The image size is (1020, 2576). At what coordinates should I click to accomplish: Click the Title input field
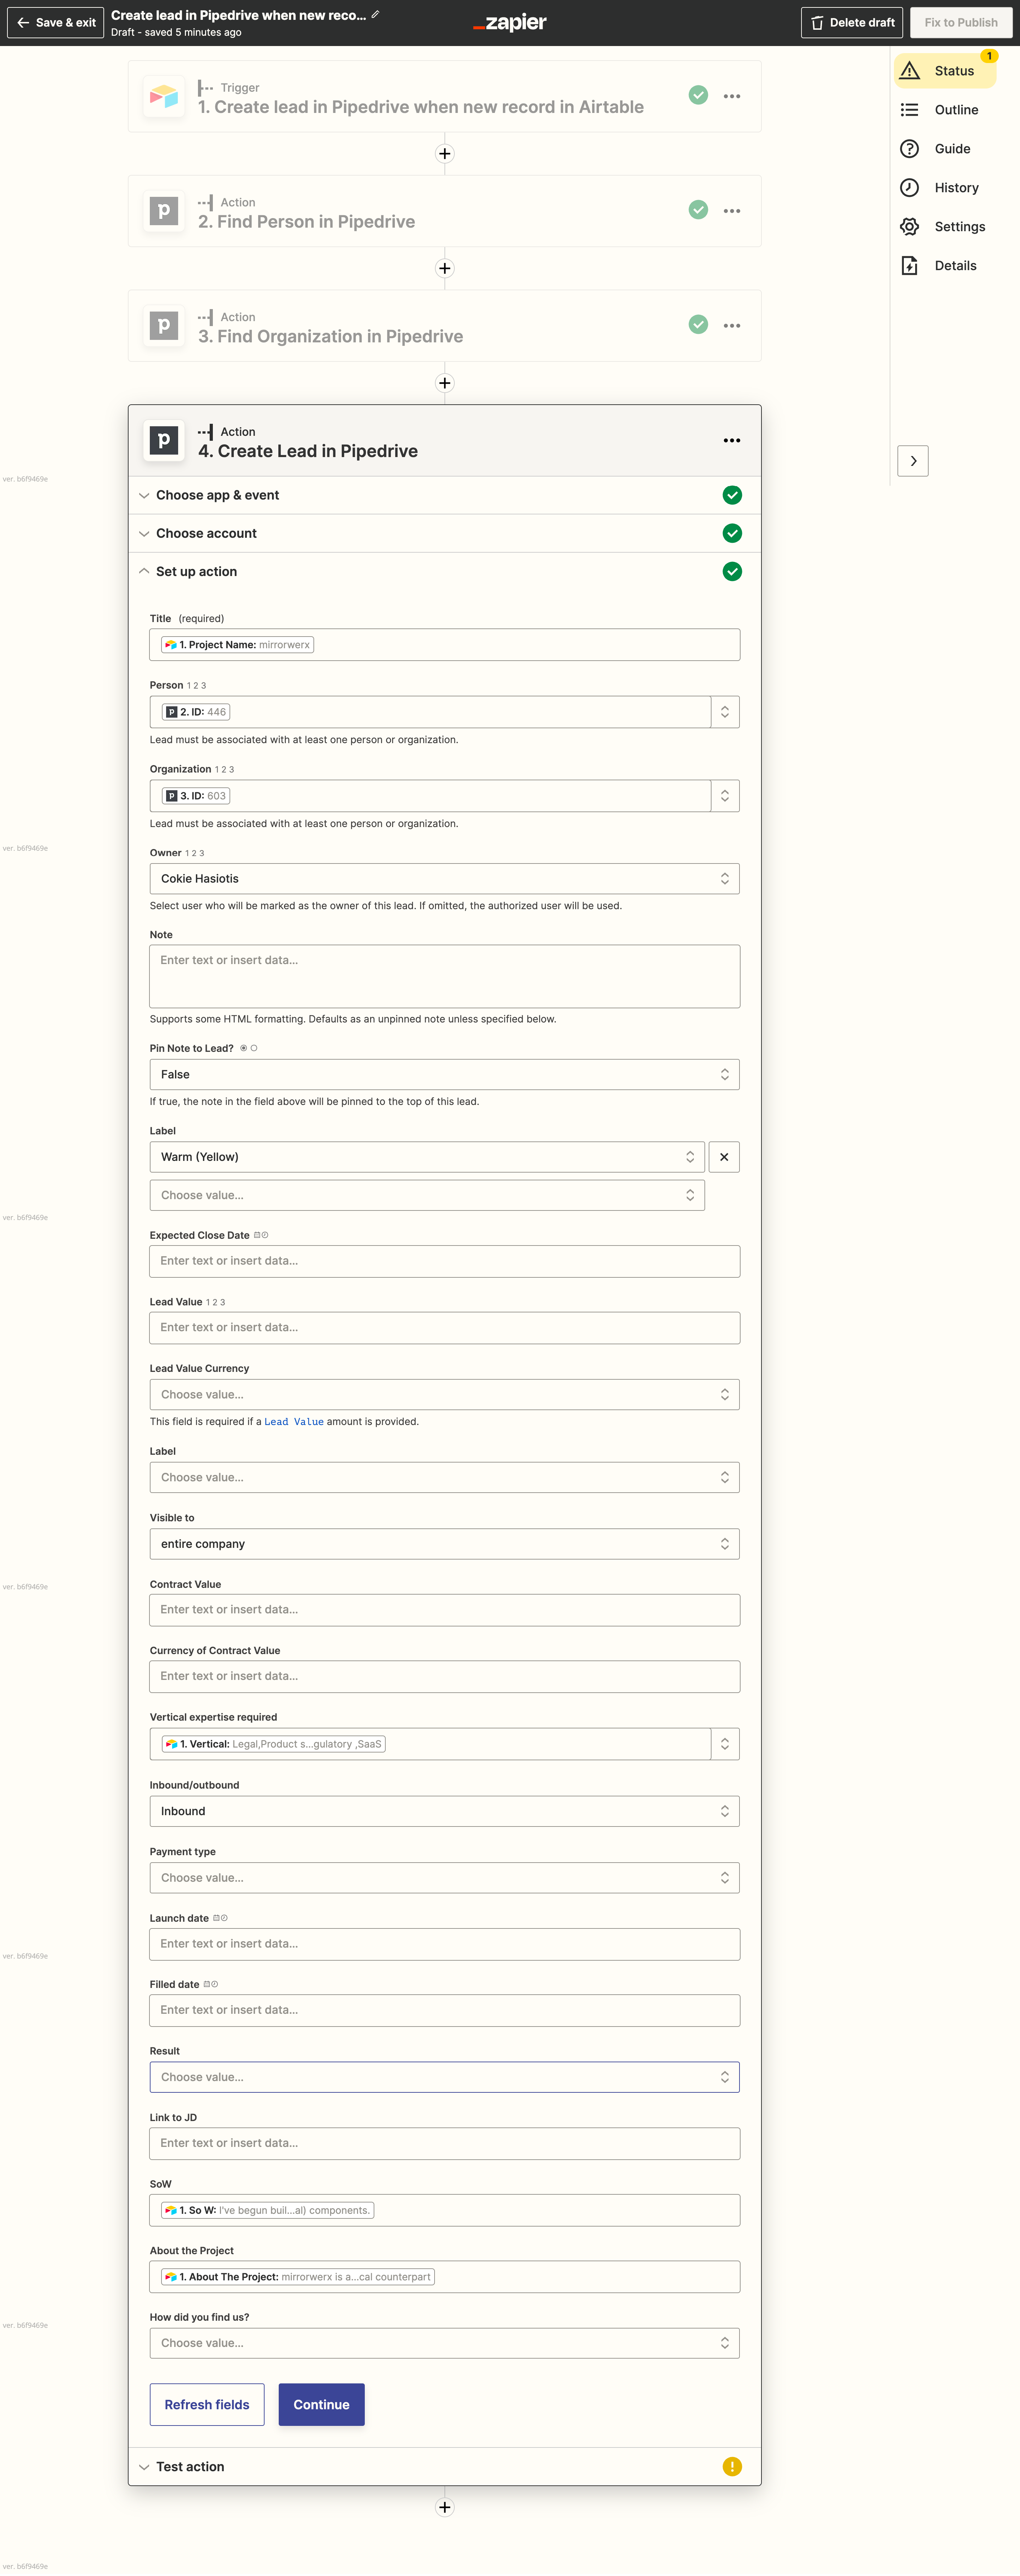click(x=444, y=645)
